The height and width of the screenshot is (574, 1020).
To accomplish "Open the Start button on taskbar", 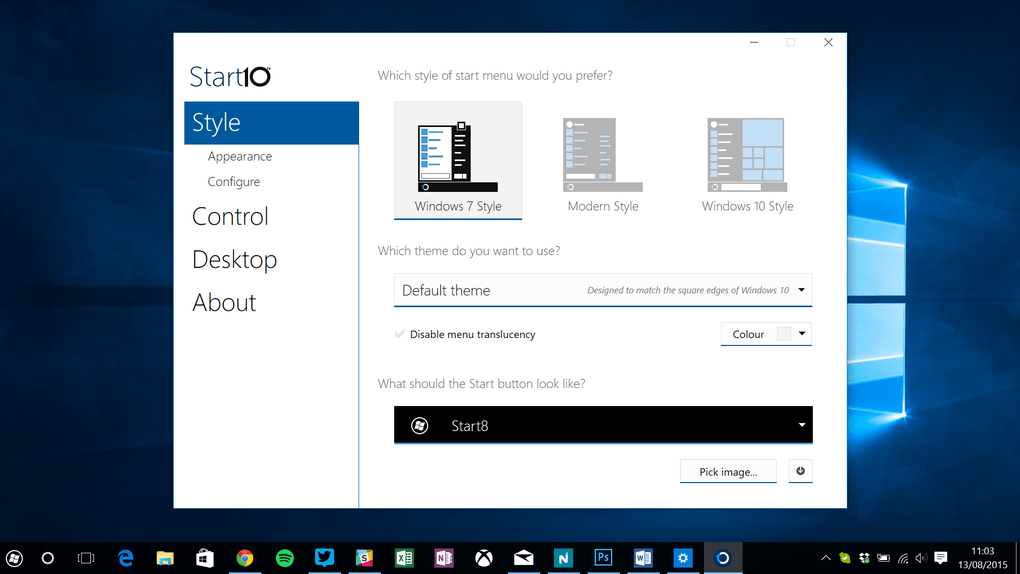I will 14,558.
